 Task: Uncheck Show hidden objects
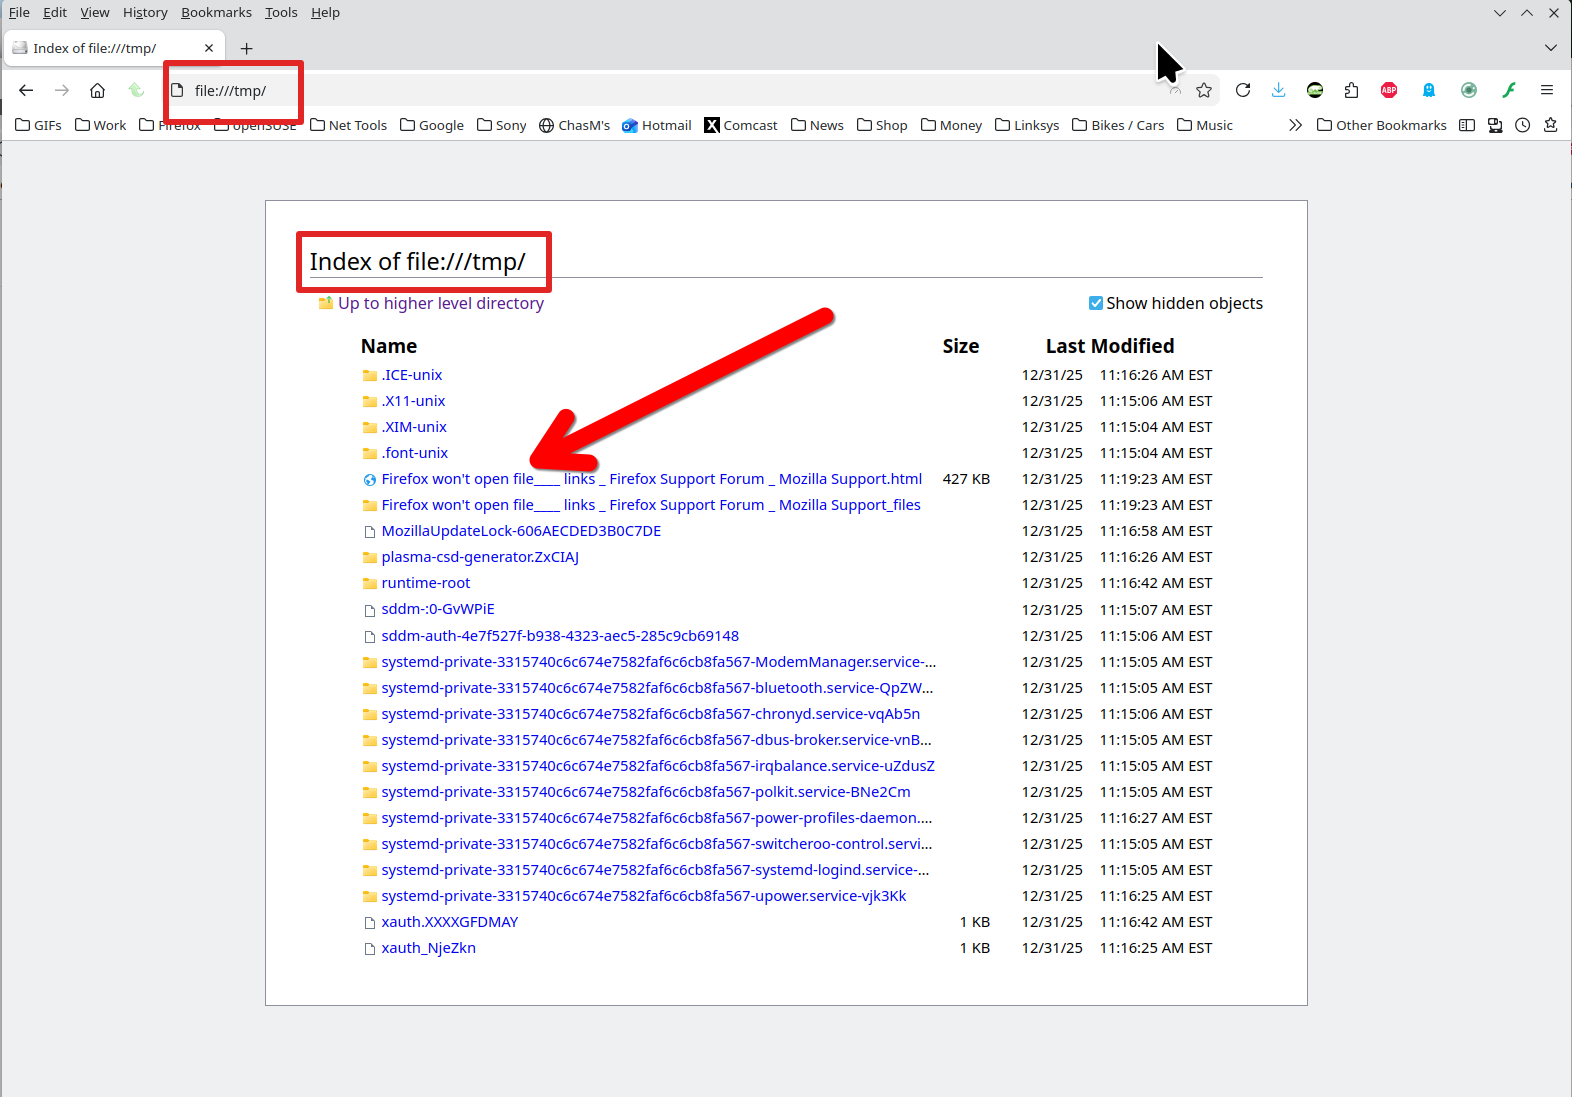tap(1096, 303)
